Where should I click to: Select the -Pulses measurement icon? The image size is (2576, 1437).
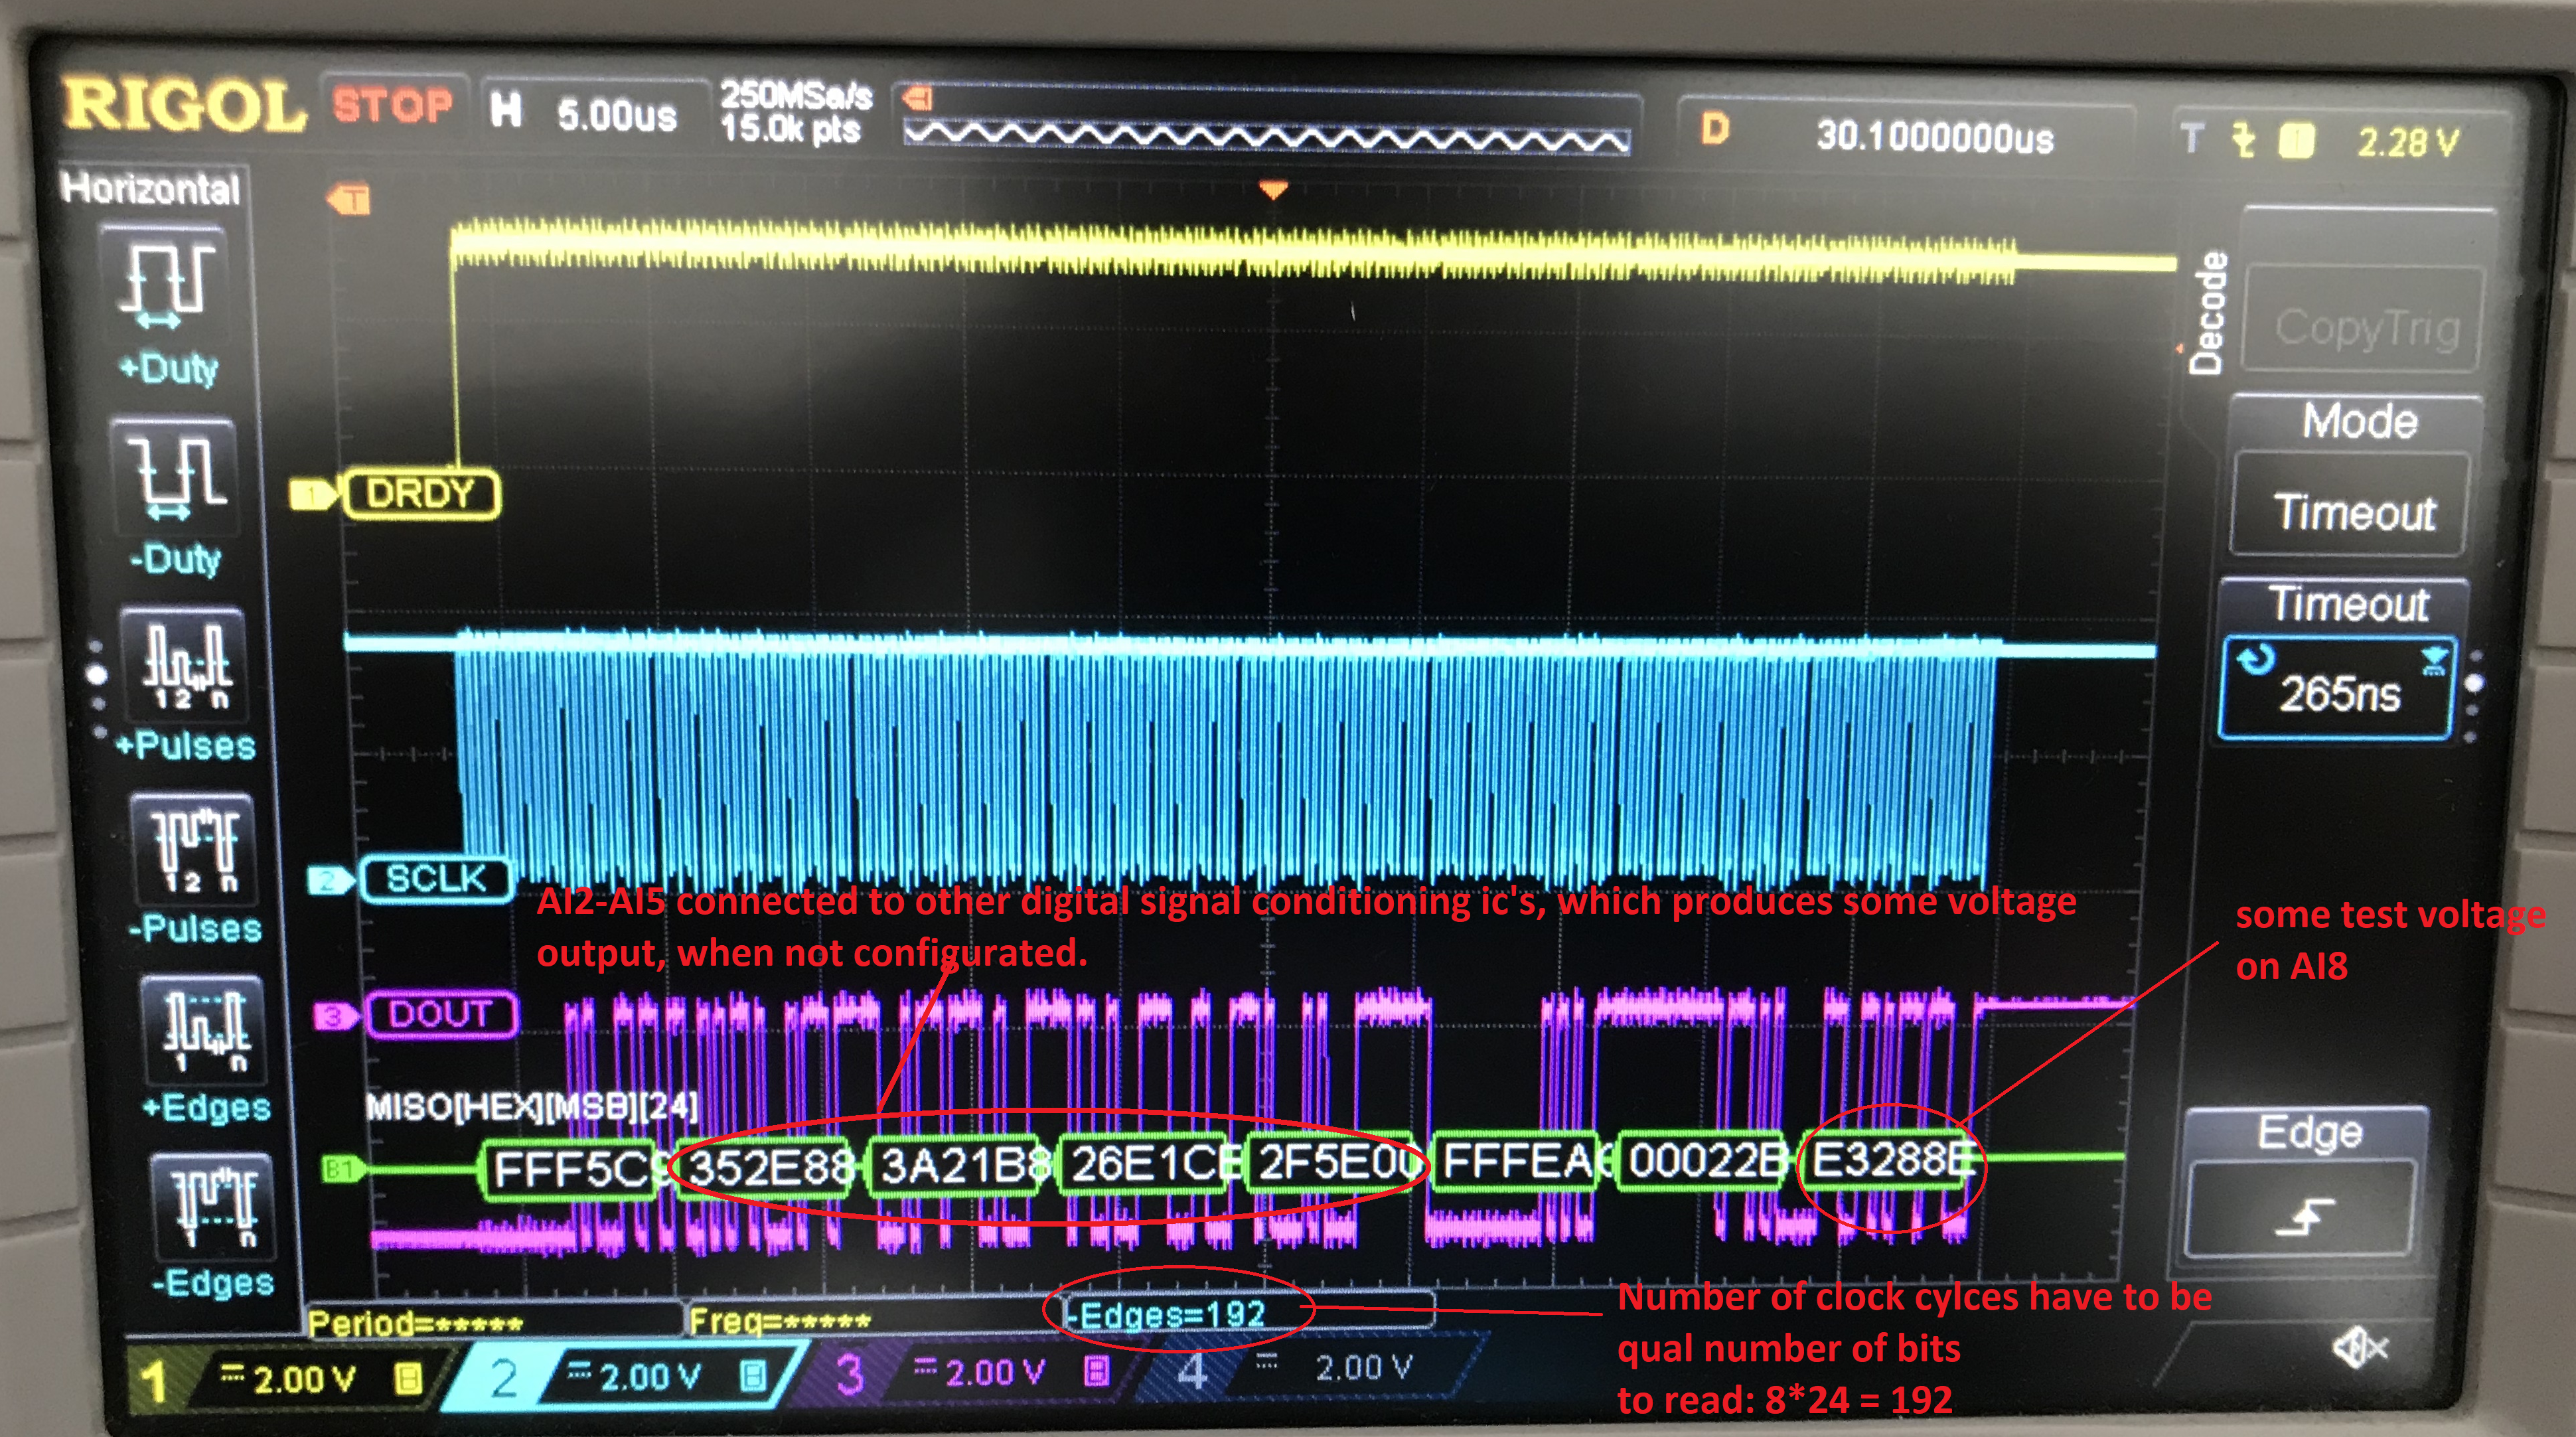193,849
